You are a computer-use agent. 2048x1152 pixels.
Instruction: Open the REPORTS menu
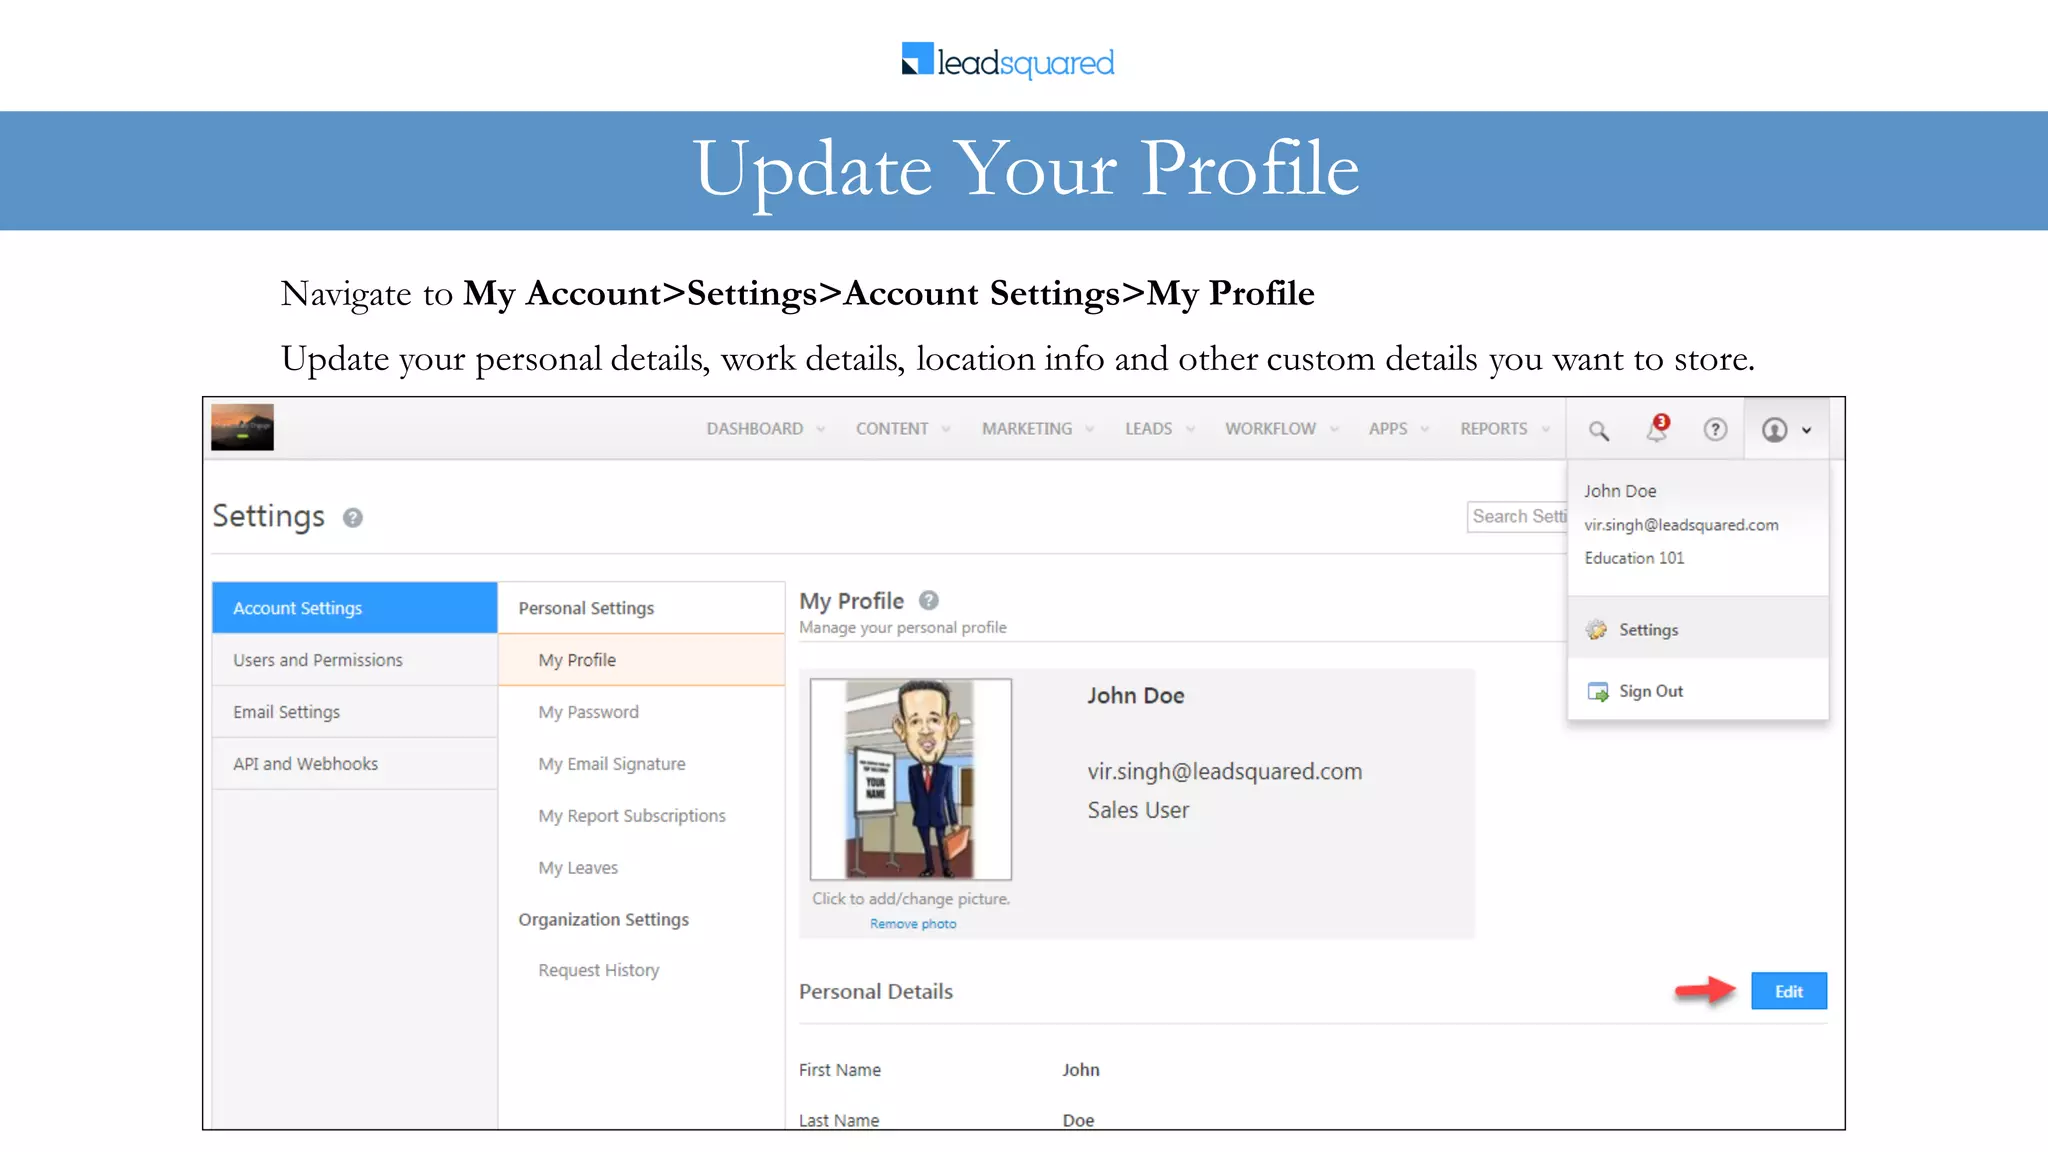(1494, 428)
